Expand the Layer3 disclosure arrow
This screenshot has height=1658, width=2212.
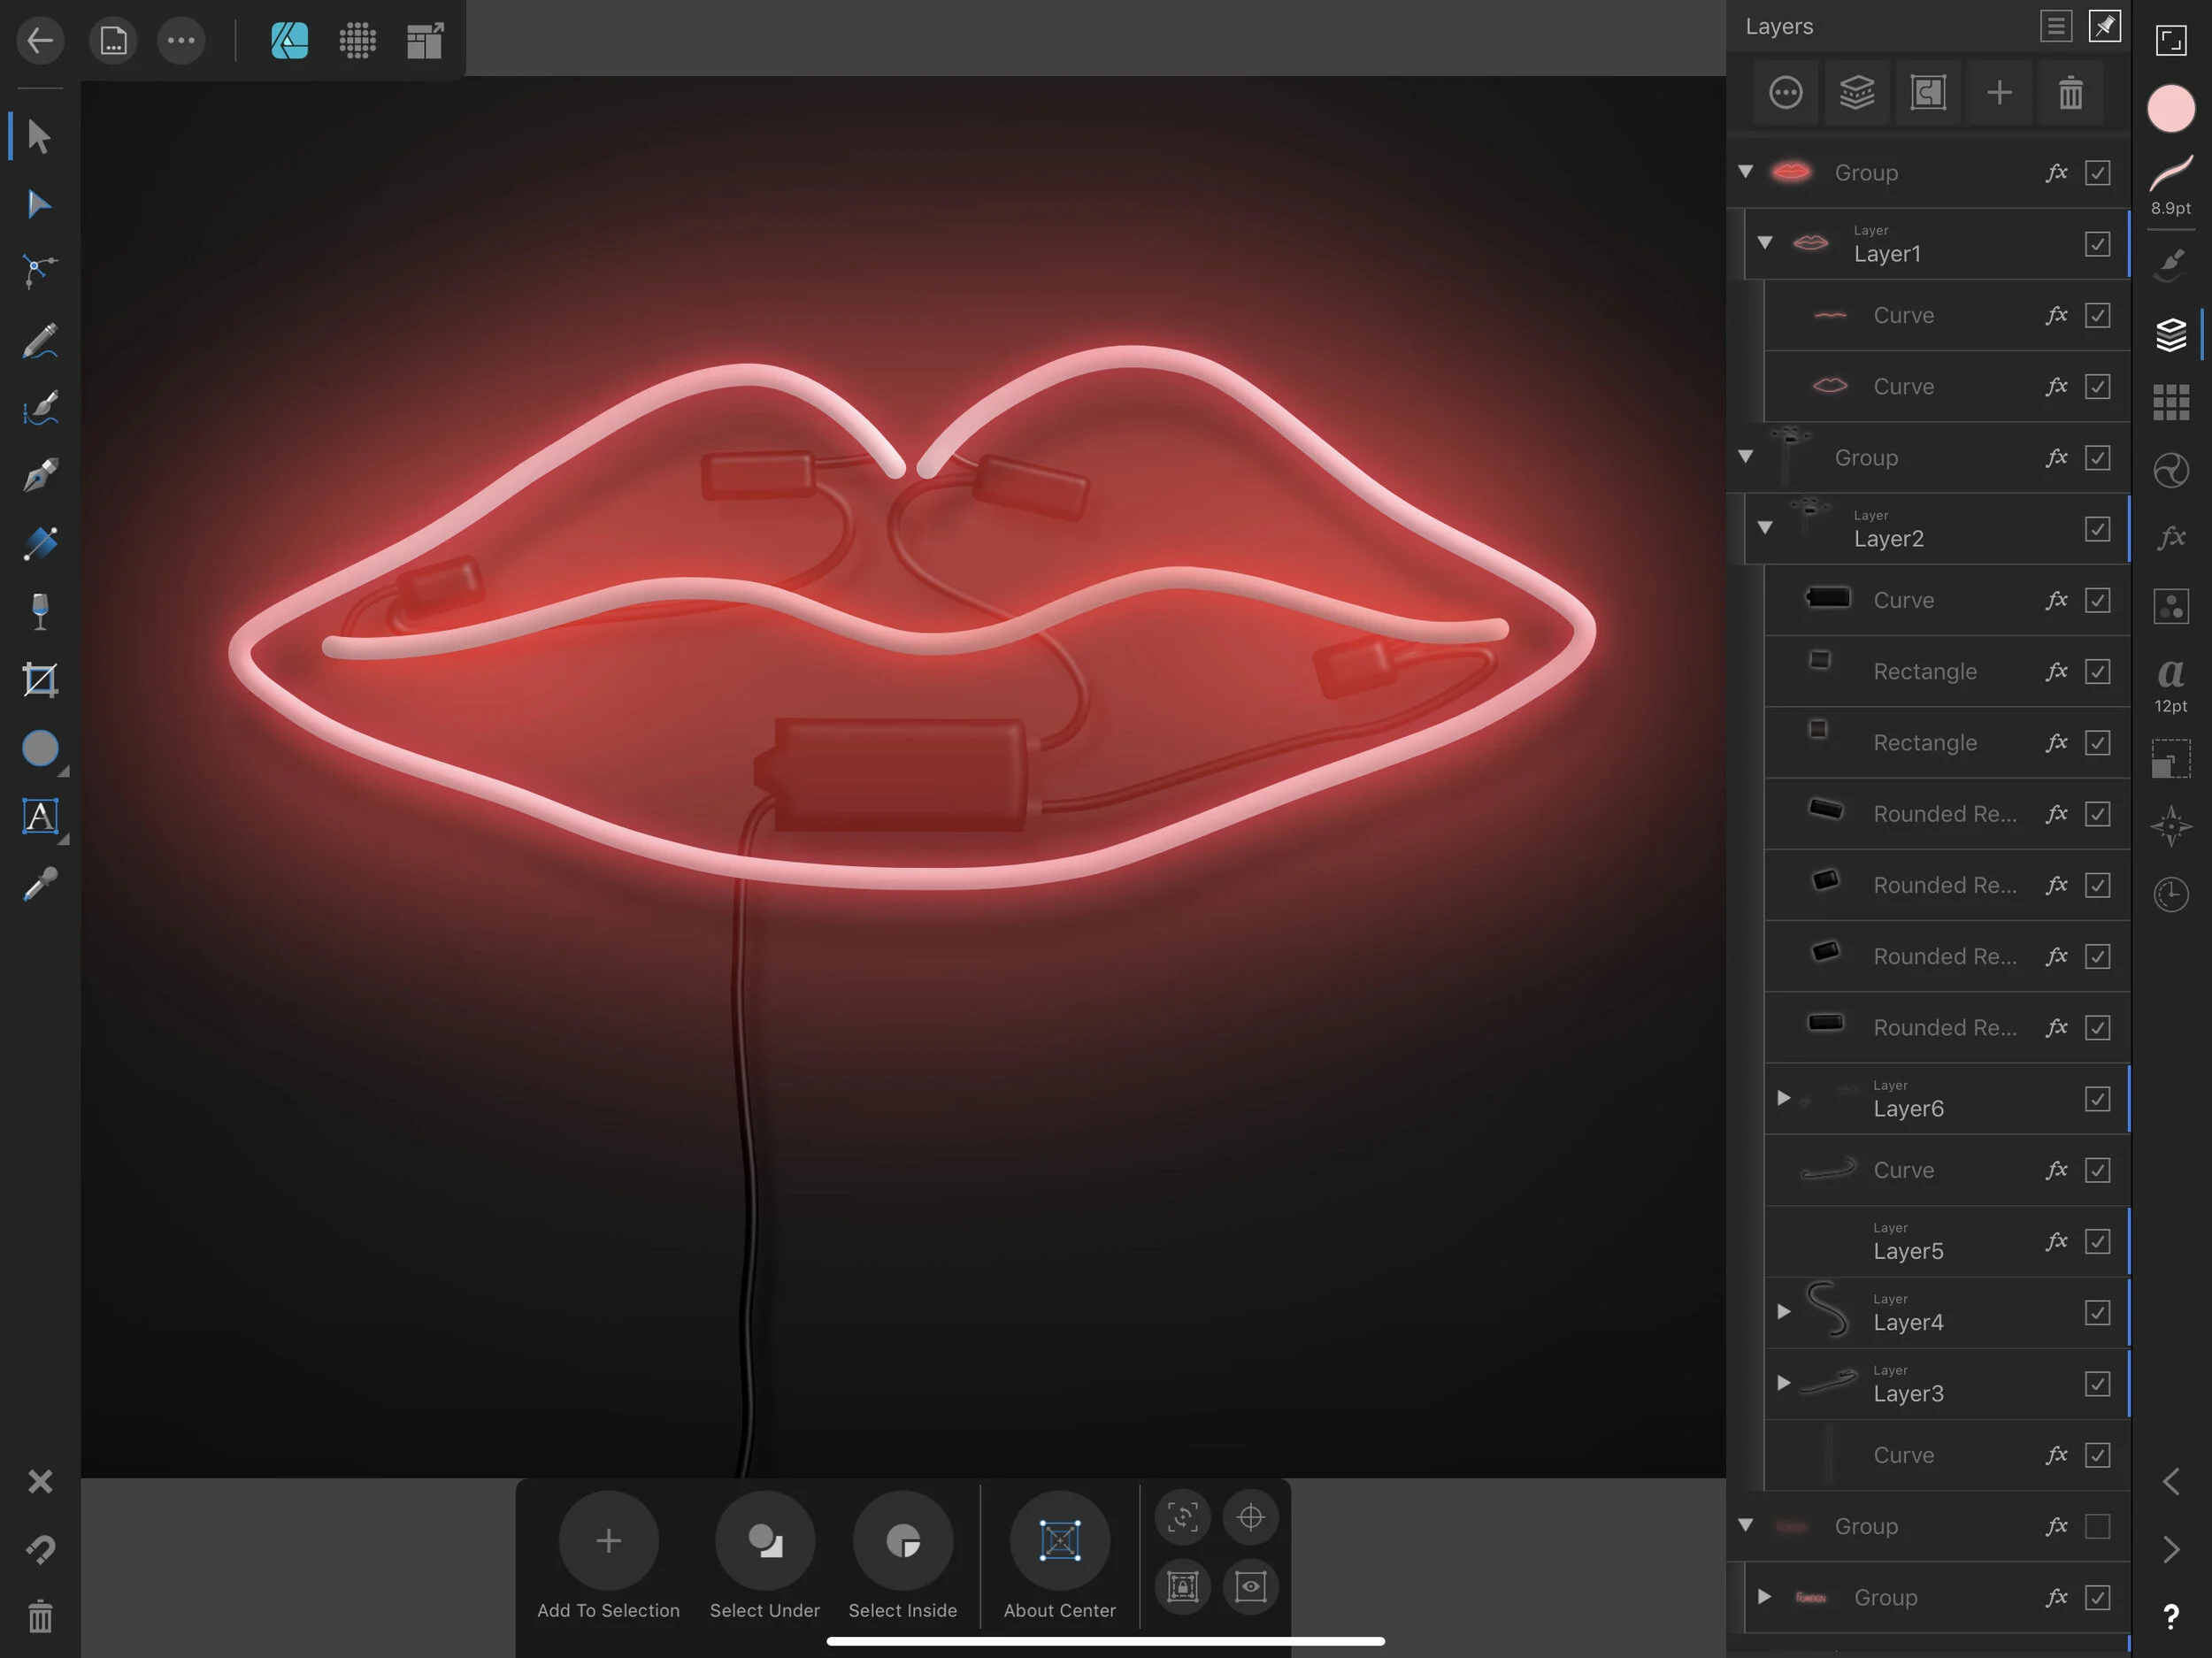[1783, 1383]
